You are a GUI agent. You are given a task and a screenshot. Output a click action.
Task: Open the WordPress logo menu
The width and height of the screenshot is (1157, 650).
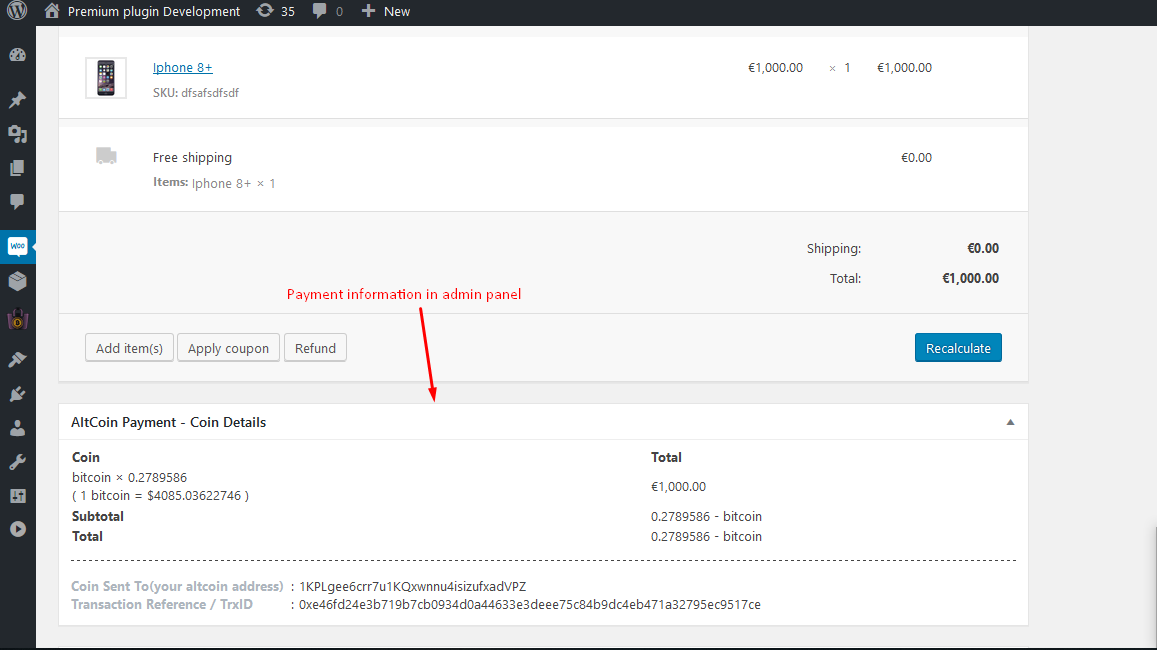click(17, 12)
